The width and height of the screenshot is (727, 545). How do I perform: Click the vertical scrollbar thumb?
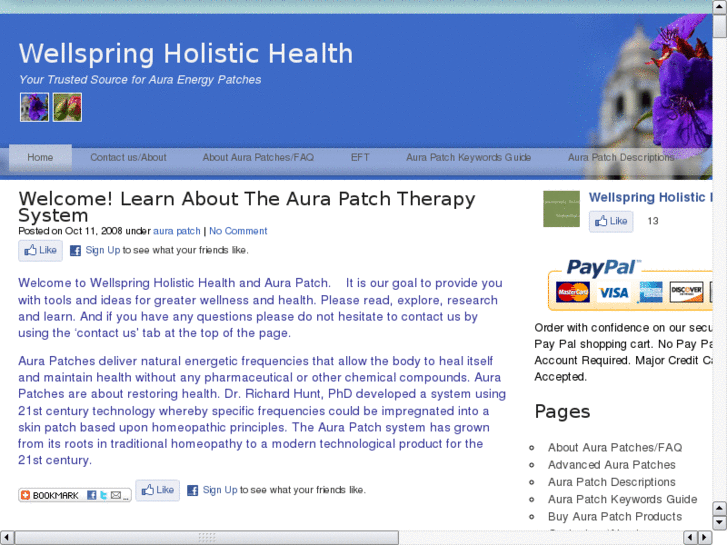click(x=720, y=25)
